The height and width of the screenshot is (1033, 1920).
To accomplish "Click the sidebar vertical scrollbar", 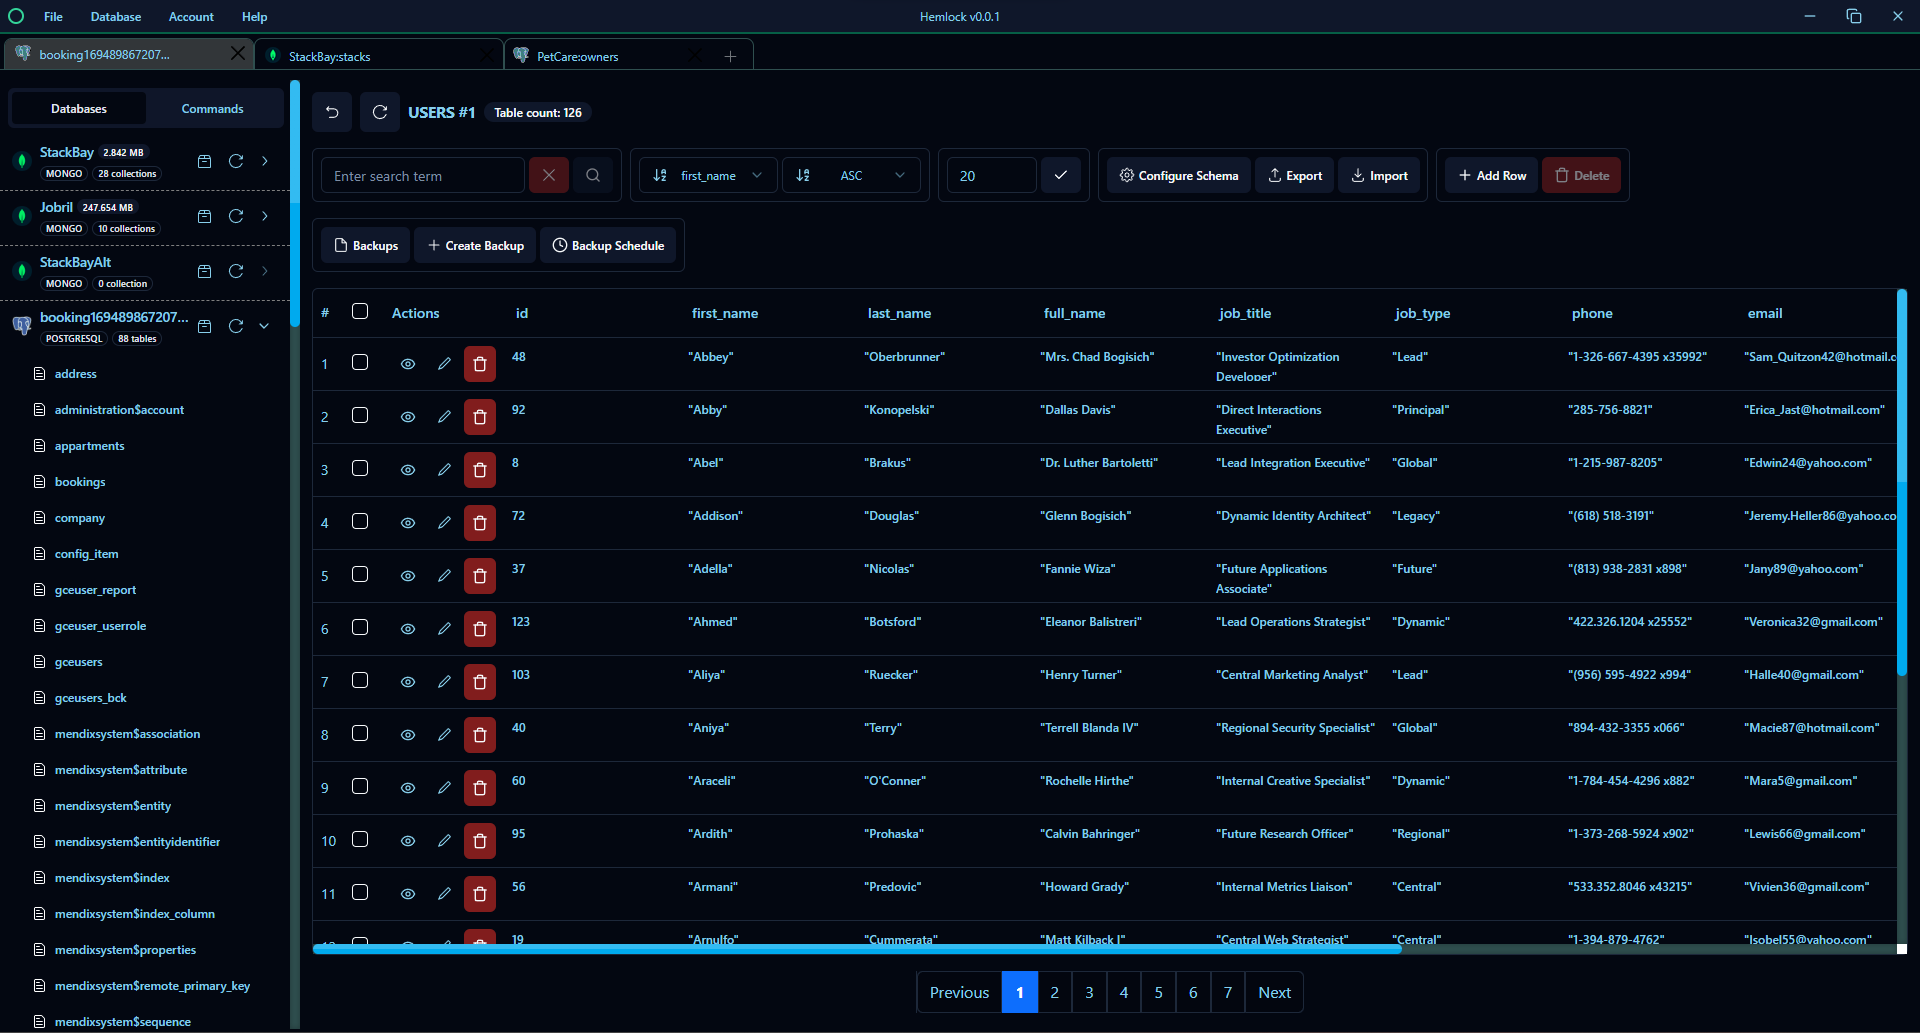I will tap(295, 203).
